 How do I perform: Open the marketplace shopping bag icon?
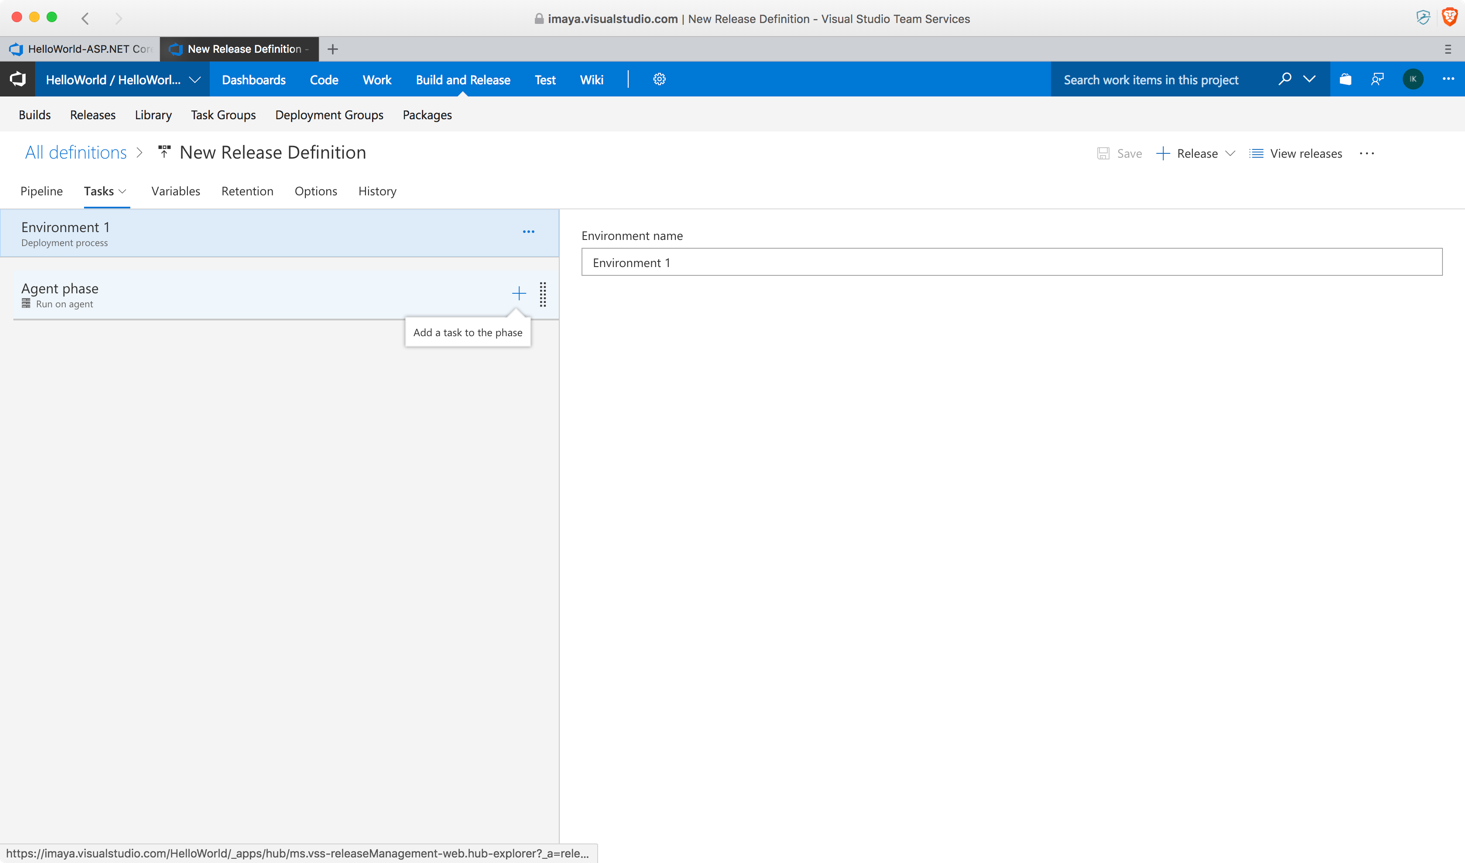(x=1345, y=79)
